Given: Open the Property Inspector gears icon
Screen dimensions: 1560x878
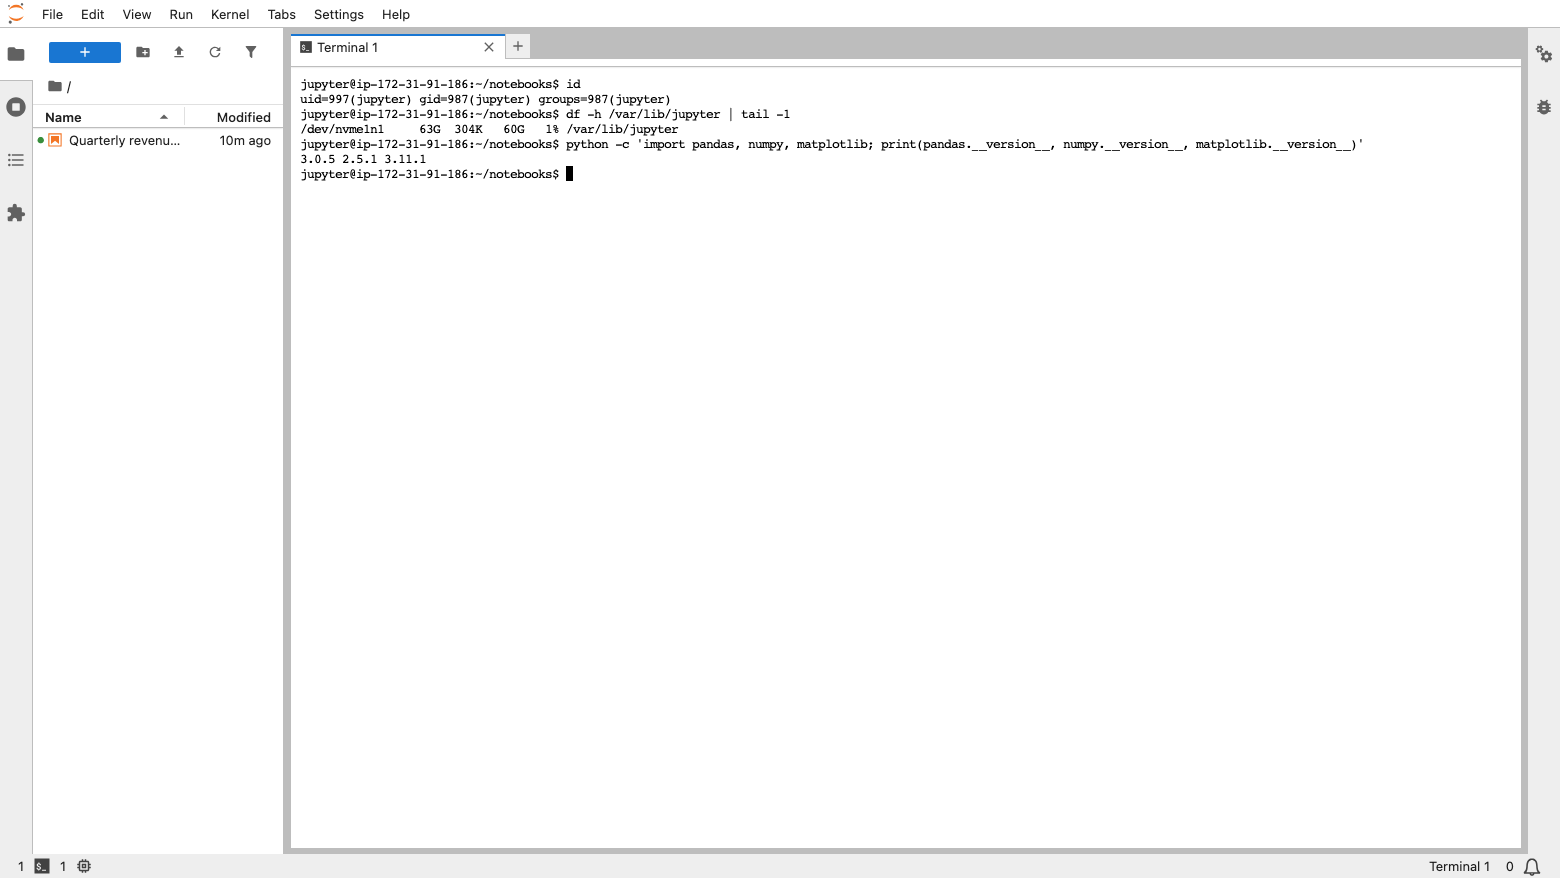Looking at the screenshot, I should (x=1544, y=54).
